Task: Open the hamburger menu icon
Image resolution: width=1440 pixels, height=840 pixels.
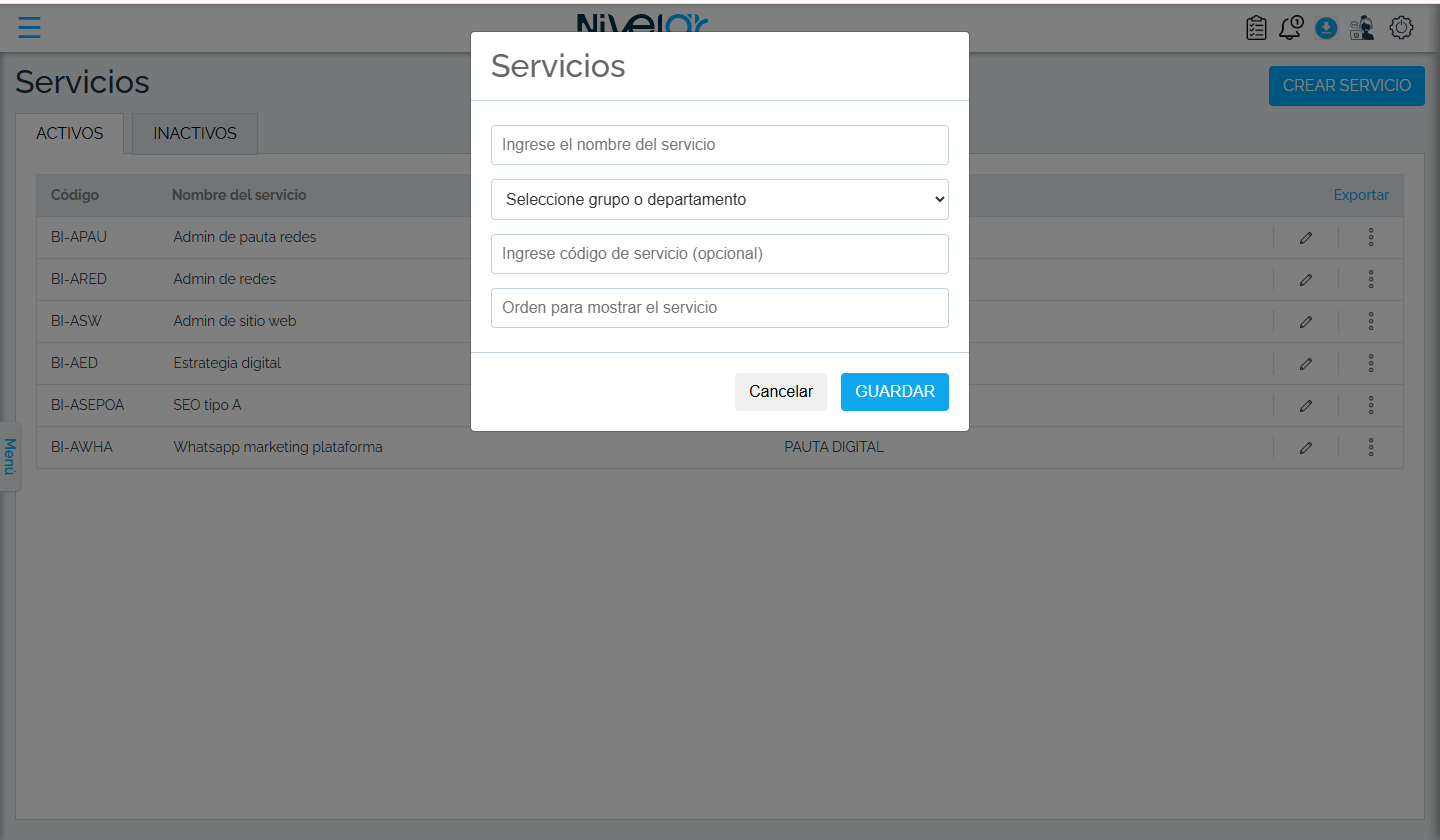Action: click(29, 27)
